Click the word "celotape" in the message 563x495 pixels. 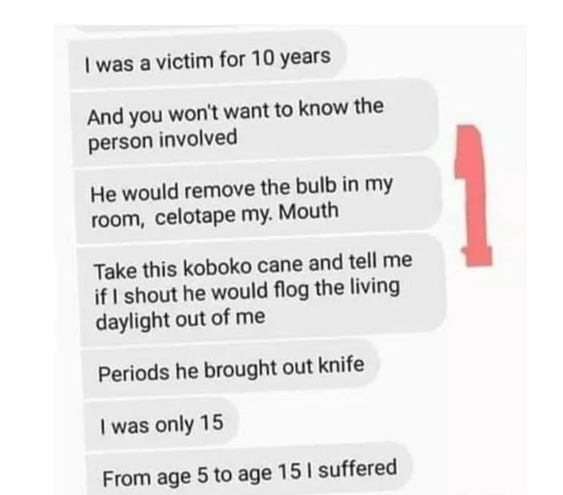click(x=195, y=216)
